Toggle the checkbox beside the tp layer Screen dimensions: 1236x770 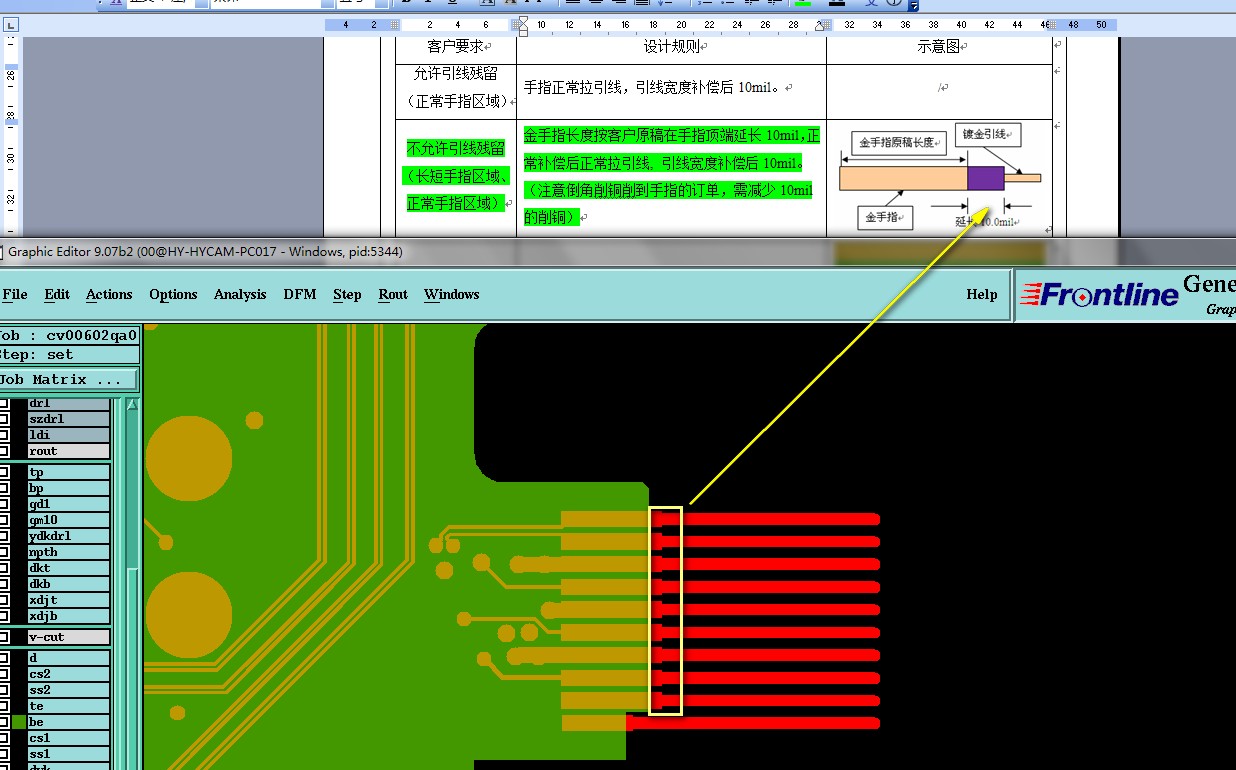click(4, 472)
